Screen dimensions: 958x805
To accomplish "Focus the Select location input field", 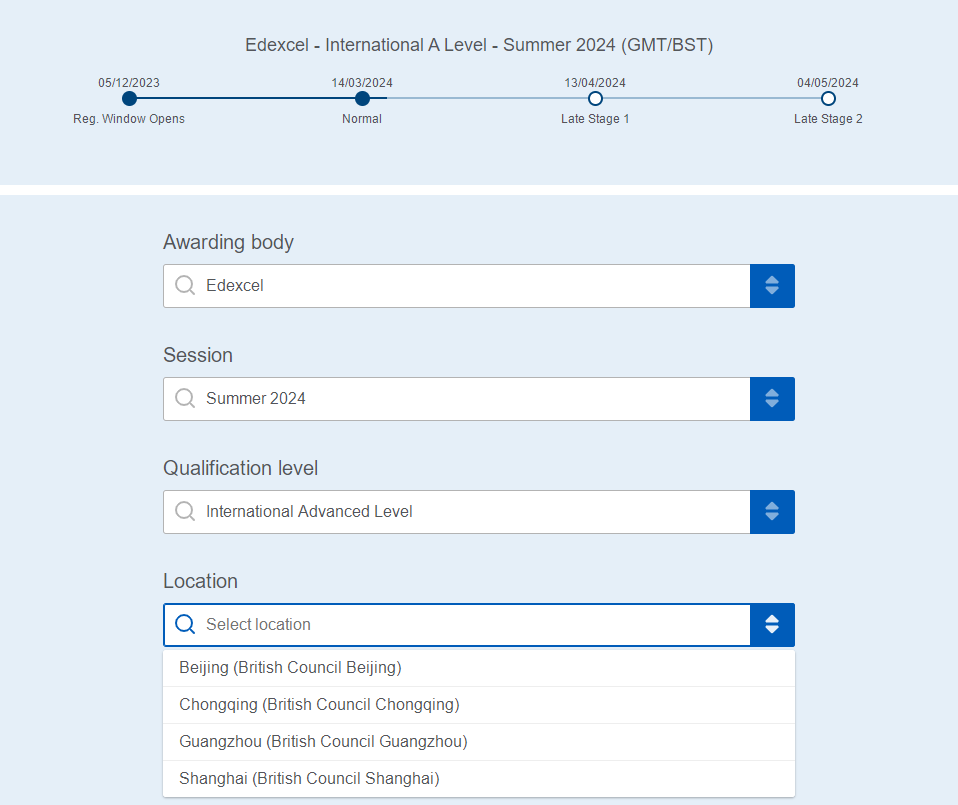I will tap(456, 625).
